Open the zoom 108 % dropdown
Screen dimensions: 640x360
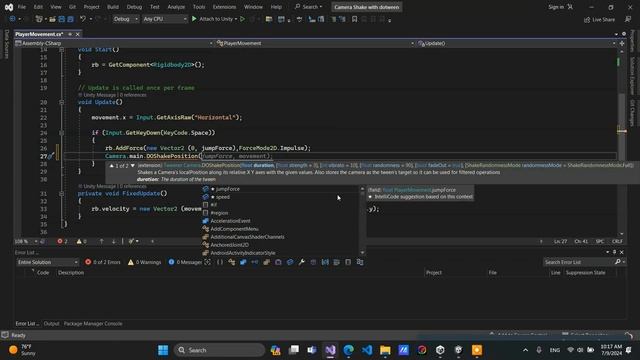coord(26,241)
